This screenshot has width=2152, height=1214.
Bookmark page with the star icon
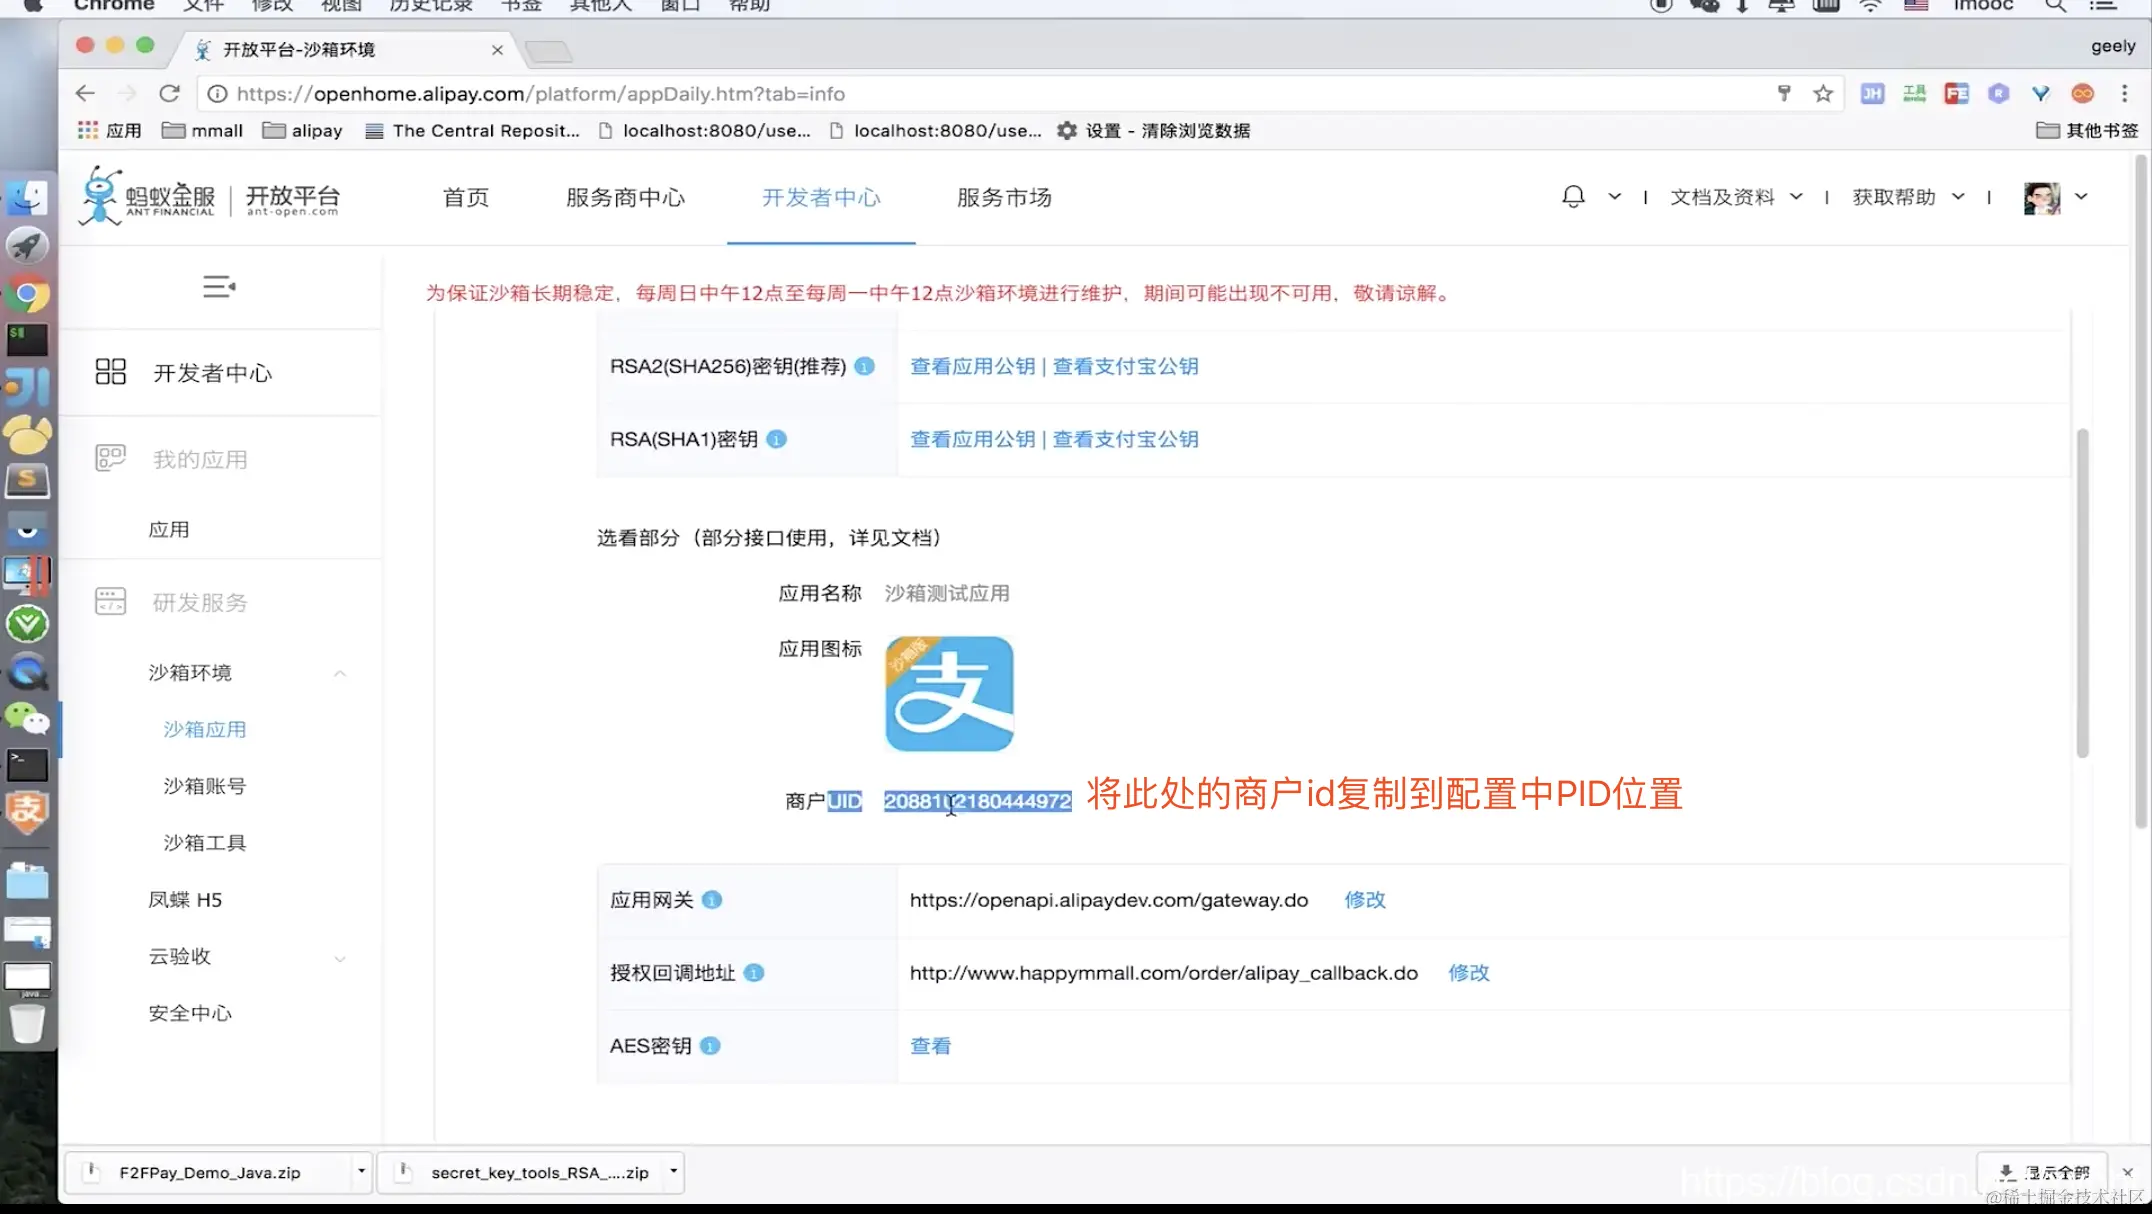coord(1823,94)
